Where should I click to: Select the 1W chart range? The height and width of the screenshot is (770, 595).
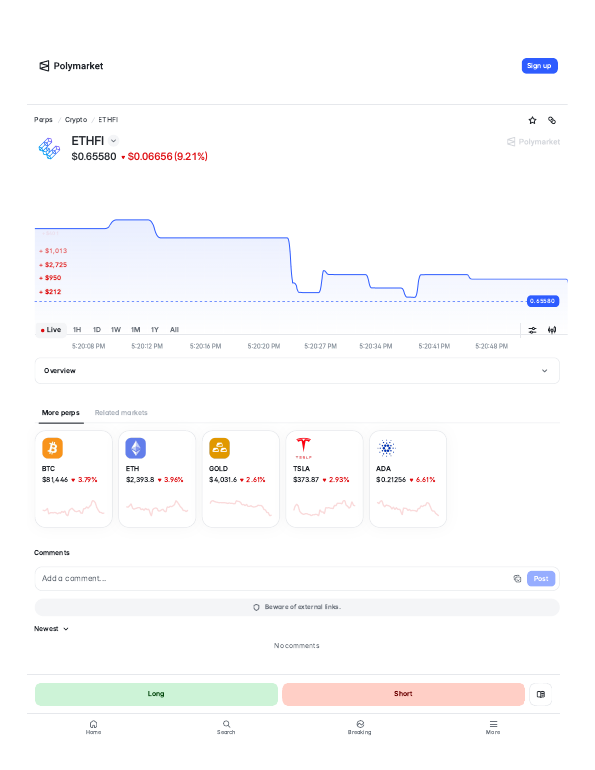click(116, 330)
